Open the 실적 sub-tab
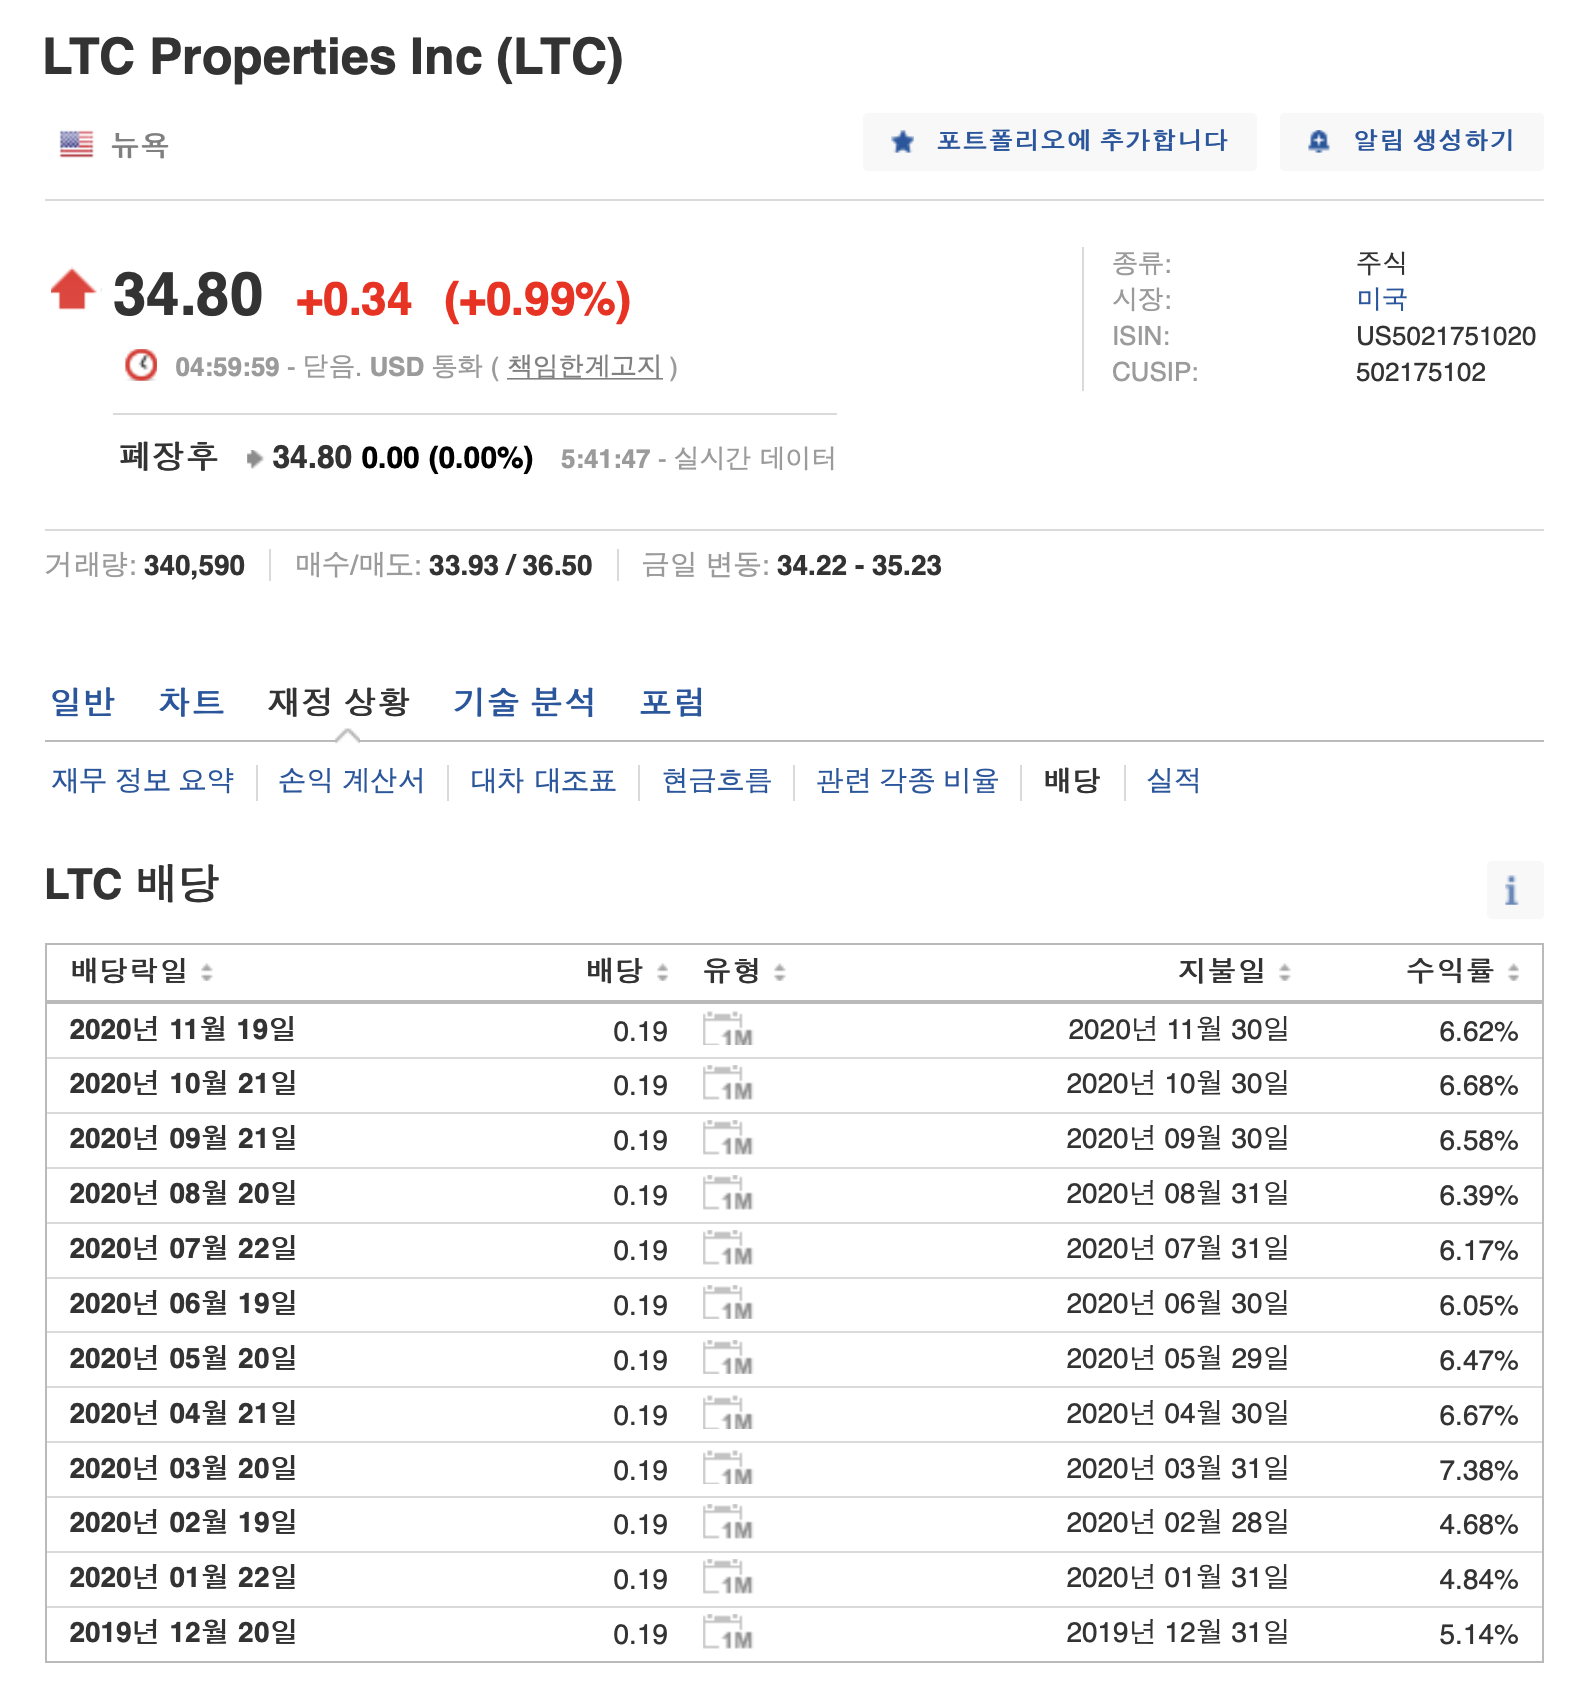Viewport: 1576px width, 1692px height. point(1173,780)
